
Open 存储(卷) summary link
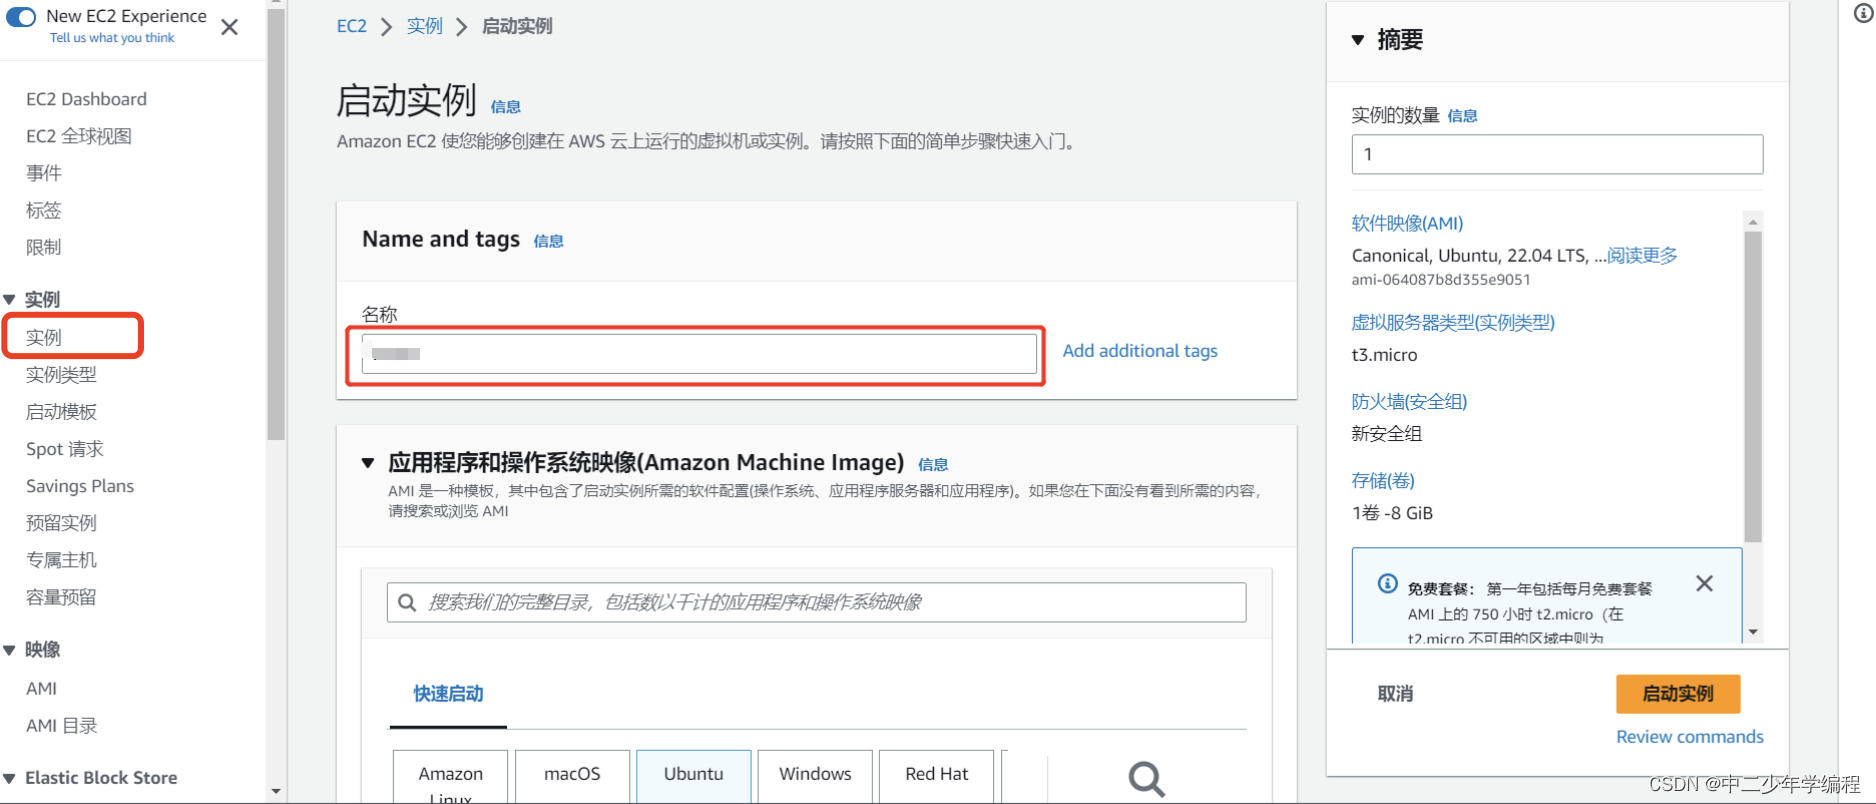pyautogui.click(x=1383, y=480)
